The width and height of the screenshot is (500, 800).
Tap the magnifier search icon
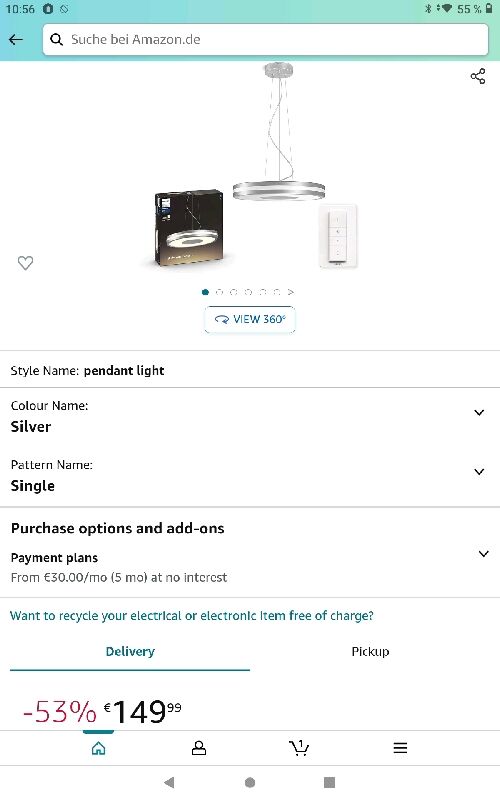tap(57, 39)
